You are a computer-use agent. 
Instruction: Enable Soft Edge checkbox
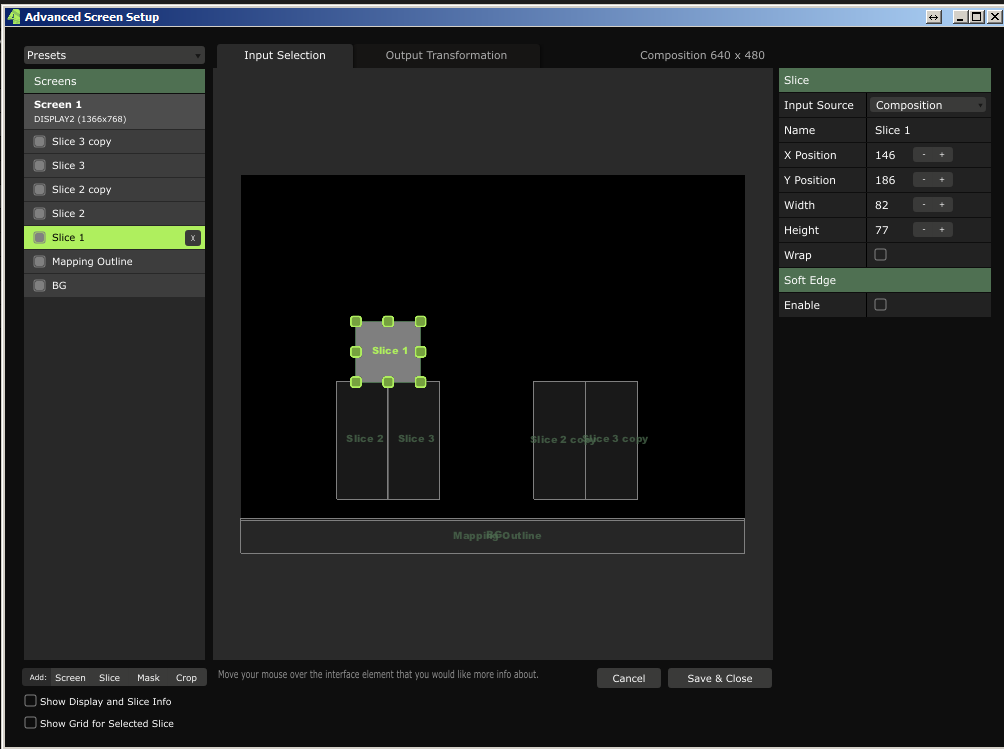coord(880,305)
